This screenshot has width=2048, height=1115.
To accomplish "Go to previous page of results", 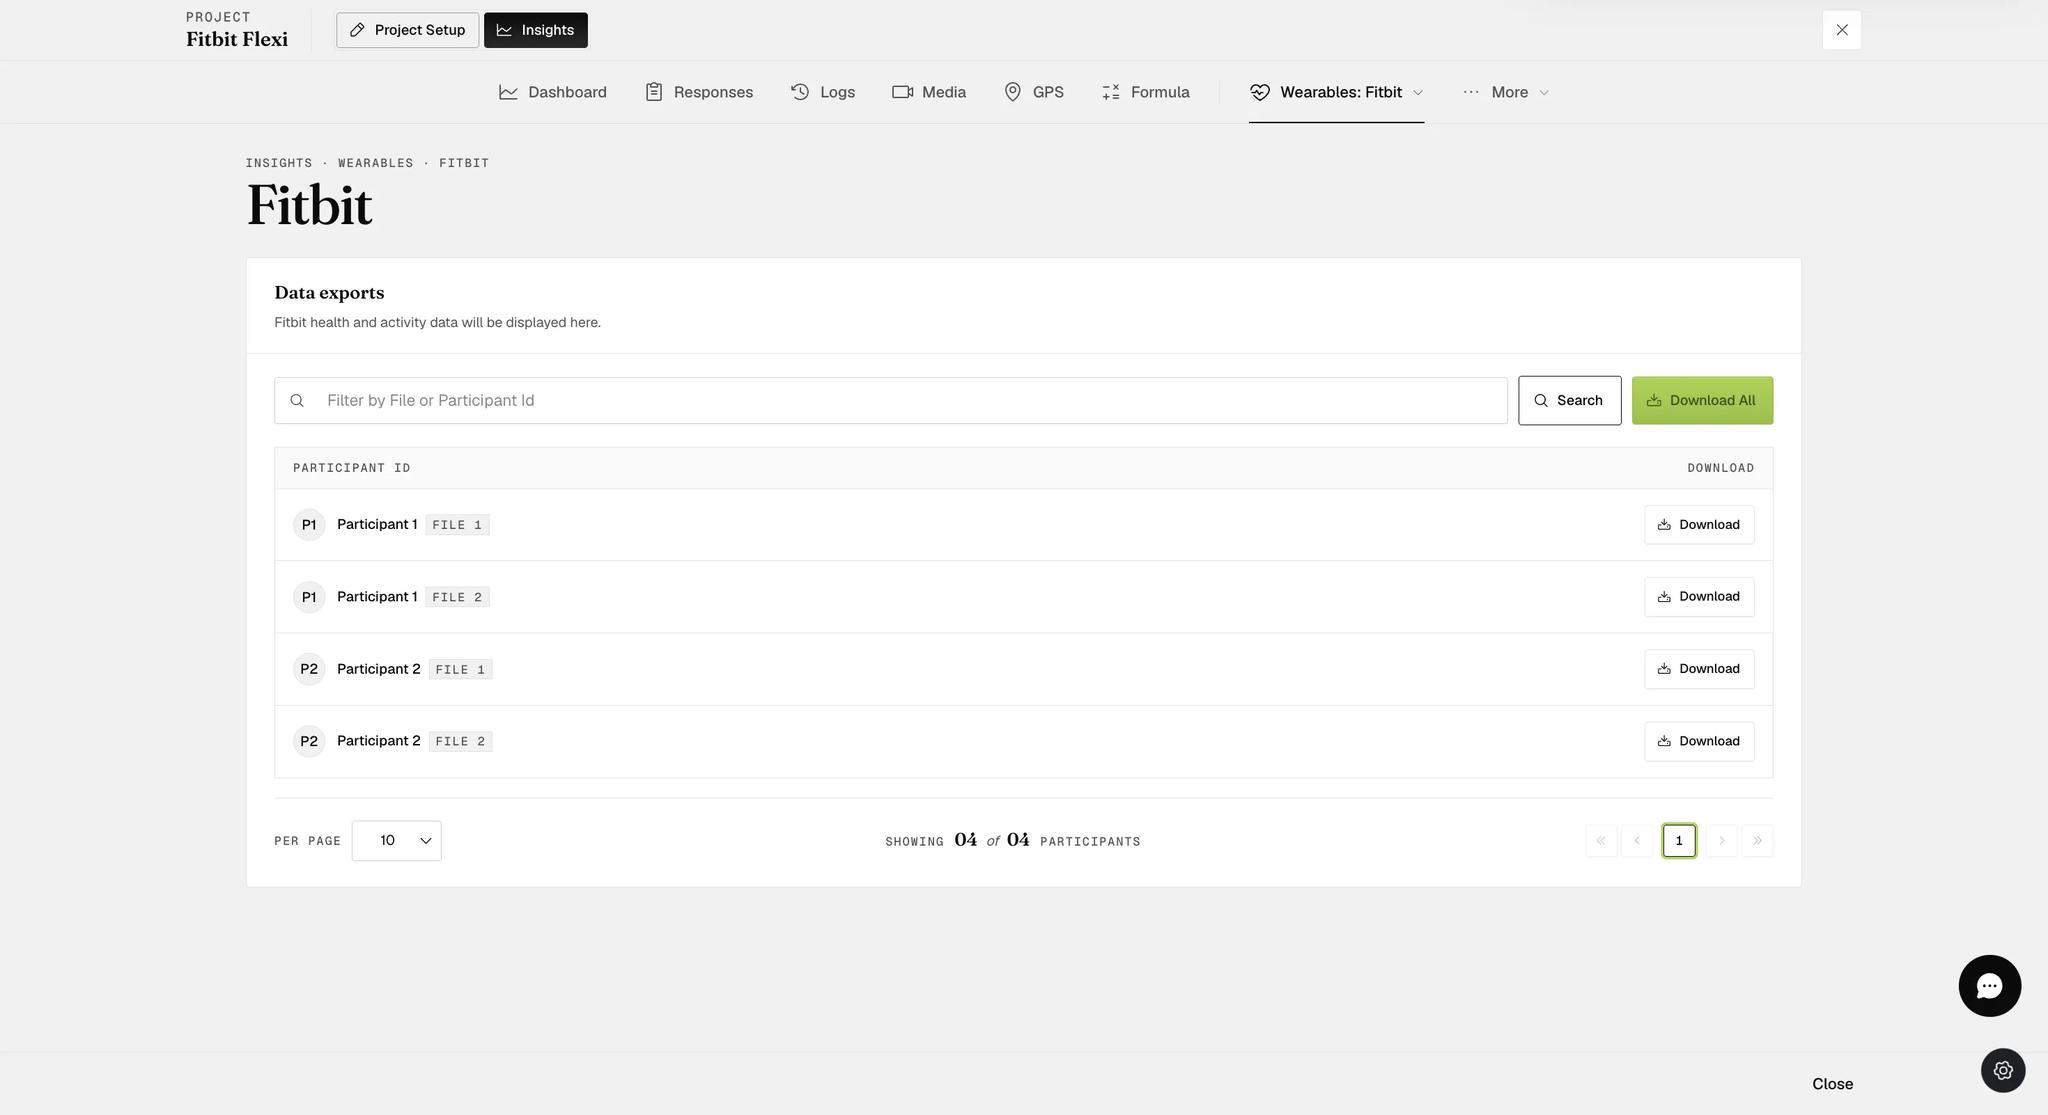I will 1637,841.
